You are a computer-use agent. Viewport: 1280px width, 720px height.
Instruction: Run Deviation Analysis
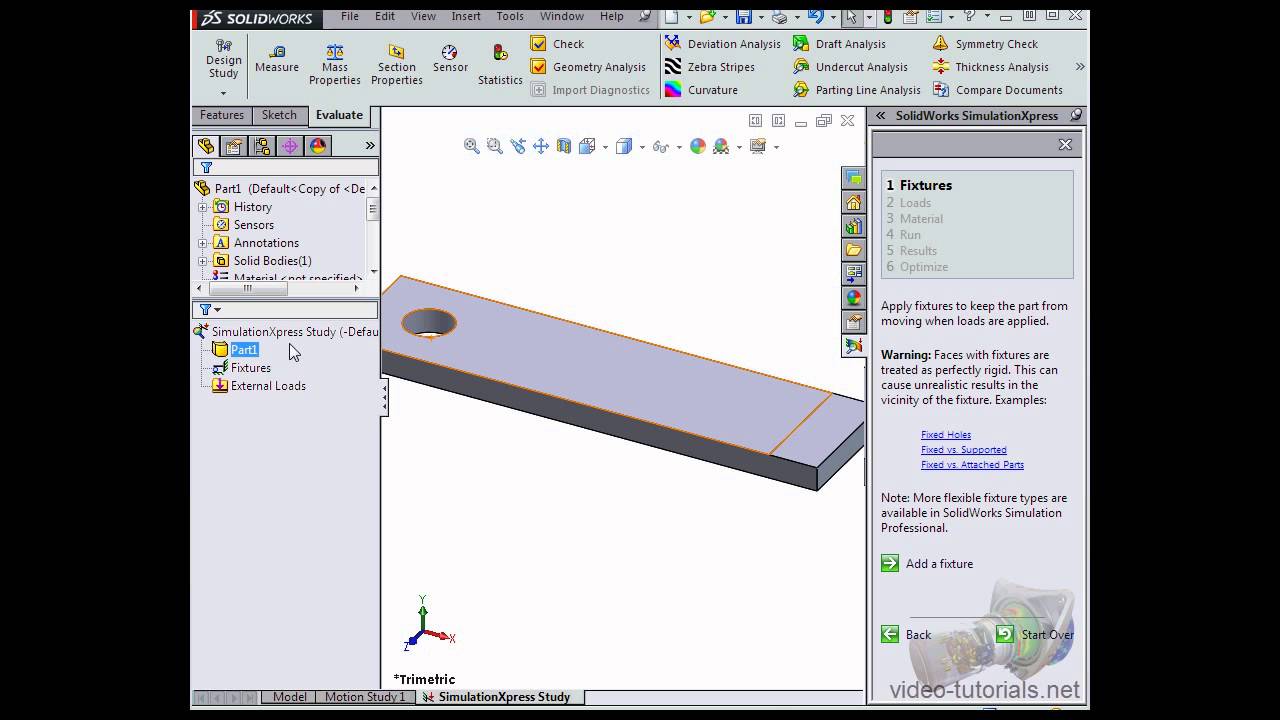pyautogui.click(x=722, y=44)
